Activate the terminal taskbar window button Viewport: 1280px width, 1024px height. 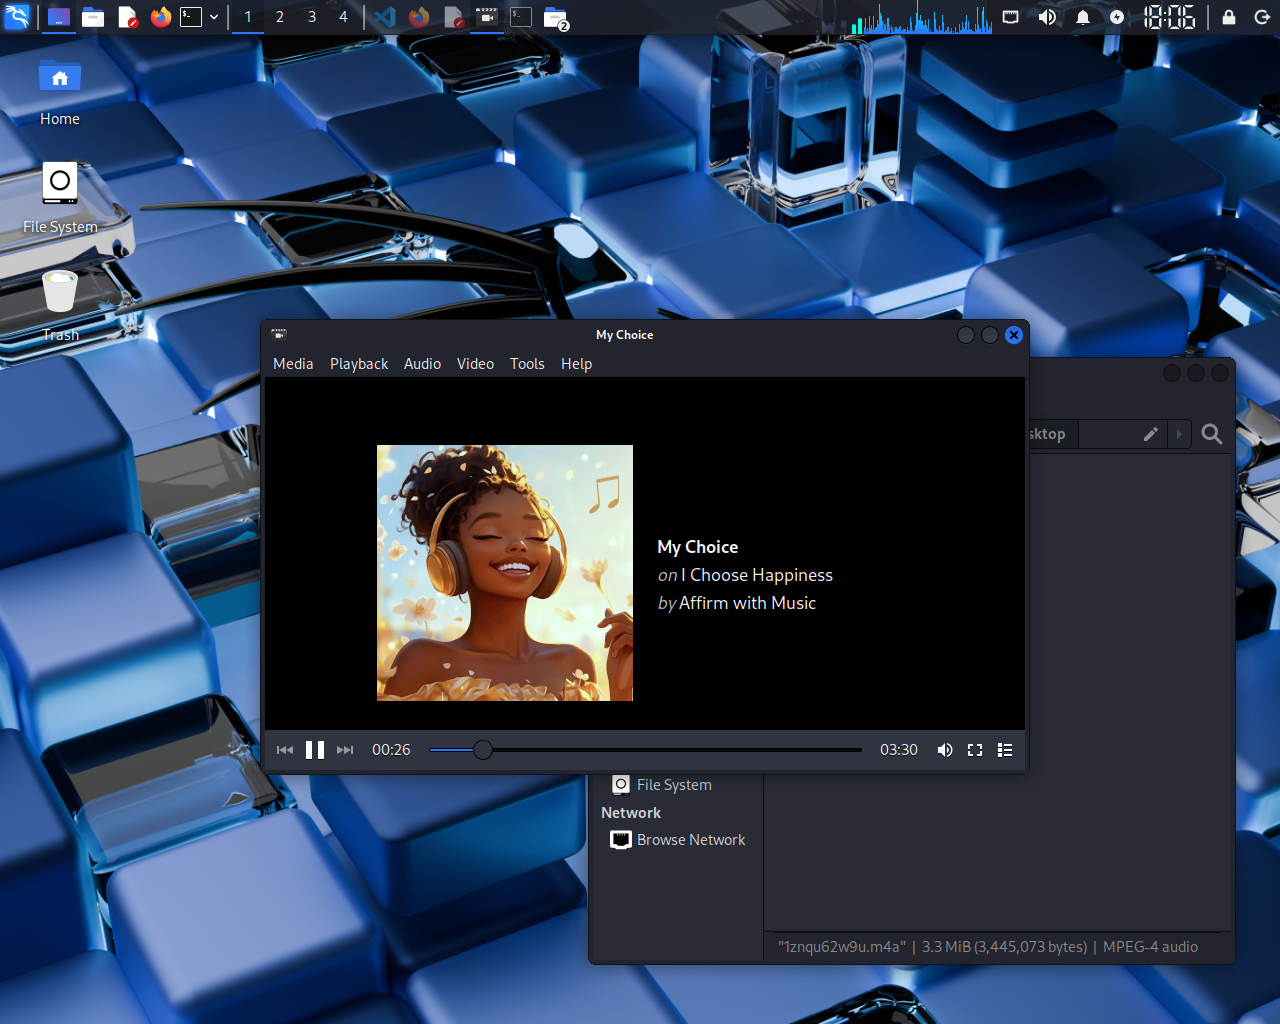click(x=521, y=17)
